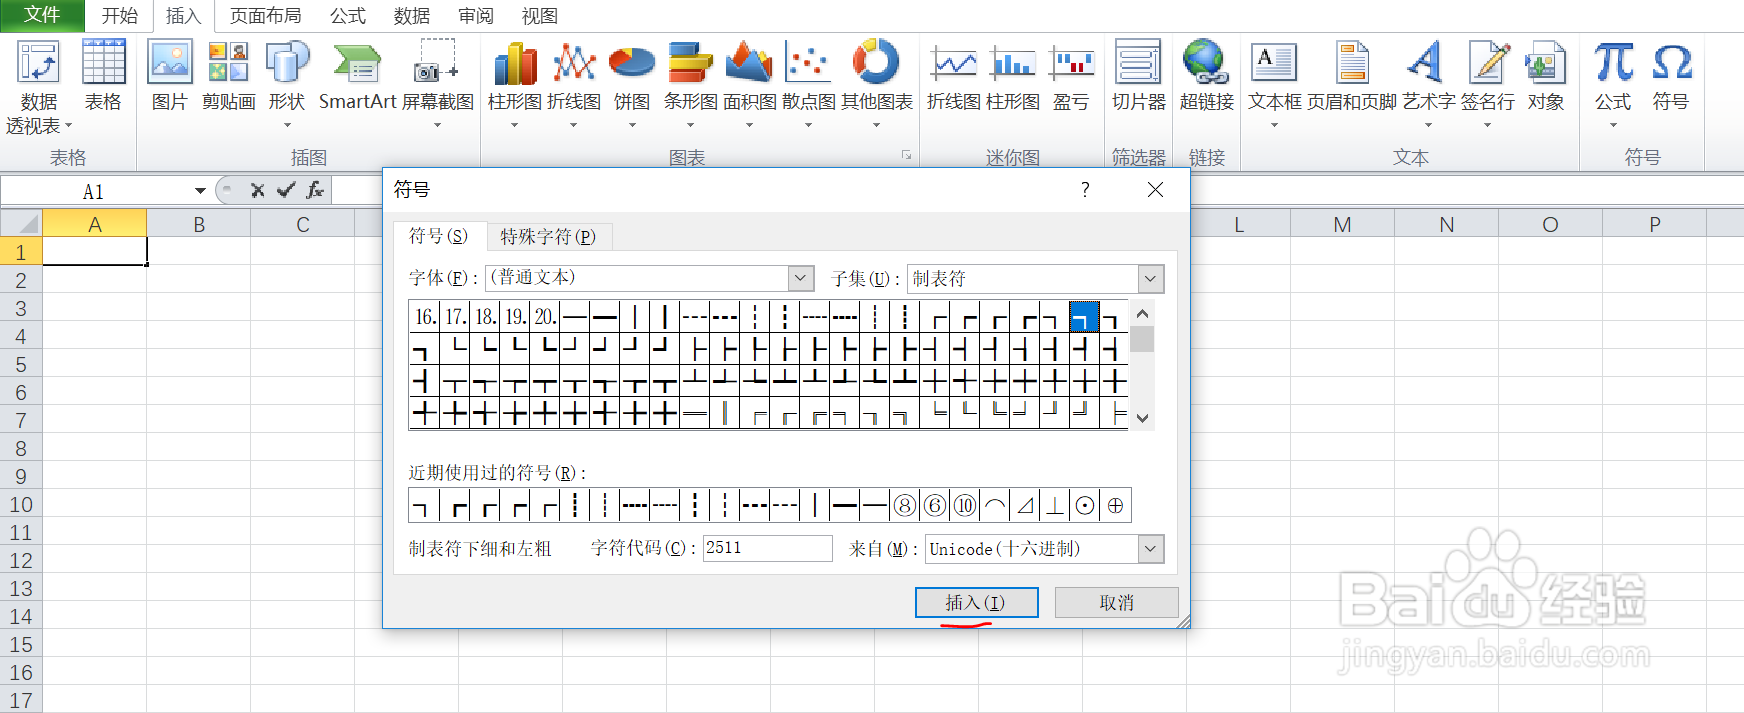Click cell A1
The image size is (1744, 713).
95,252
